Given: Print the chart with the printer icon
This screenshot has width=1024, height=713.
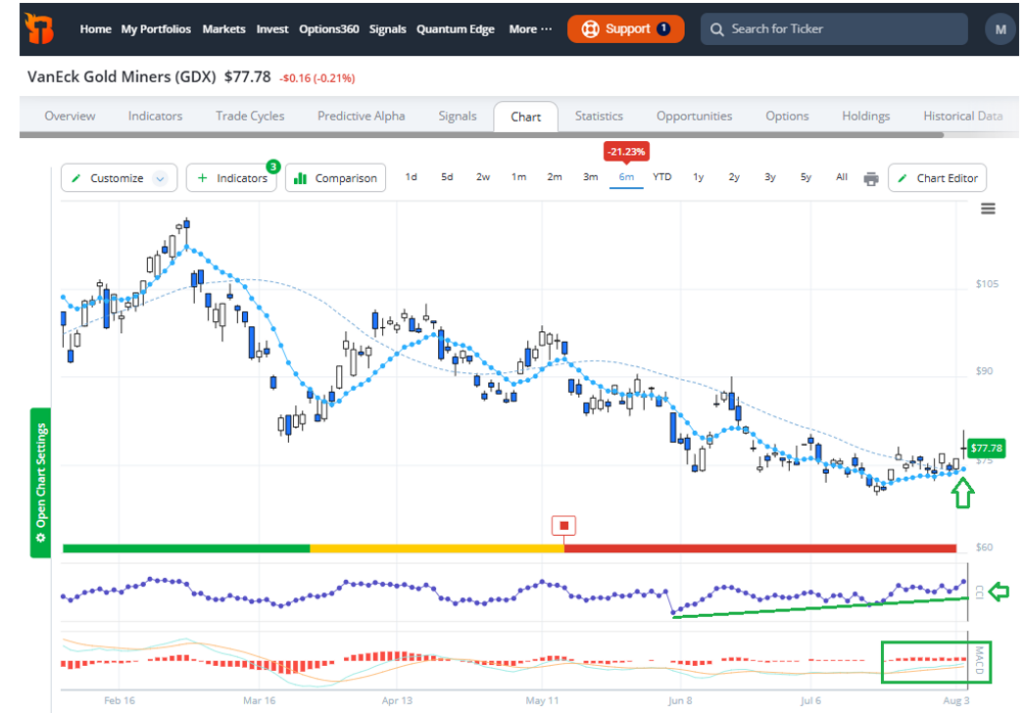Looking at the screenshot, I should (x=871, y=178).
